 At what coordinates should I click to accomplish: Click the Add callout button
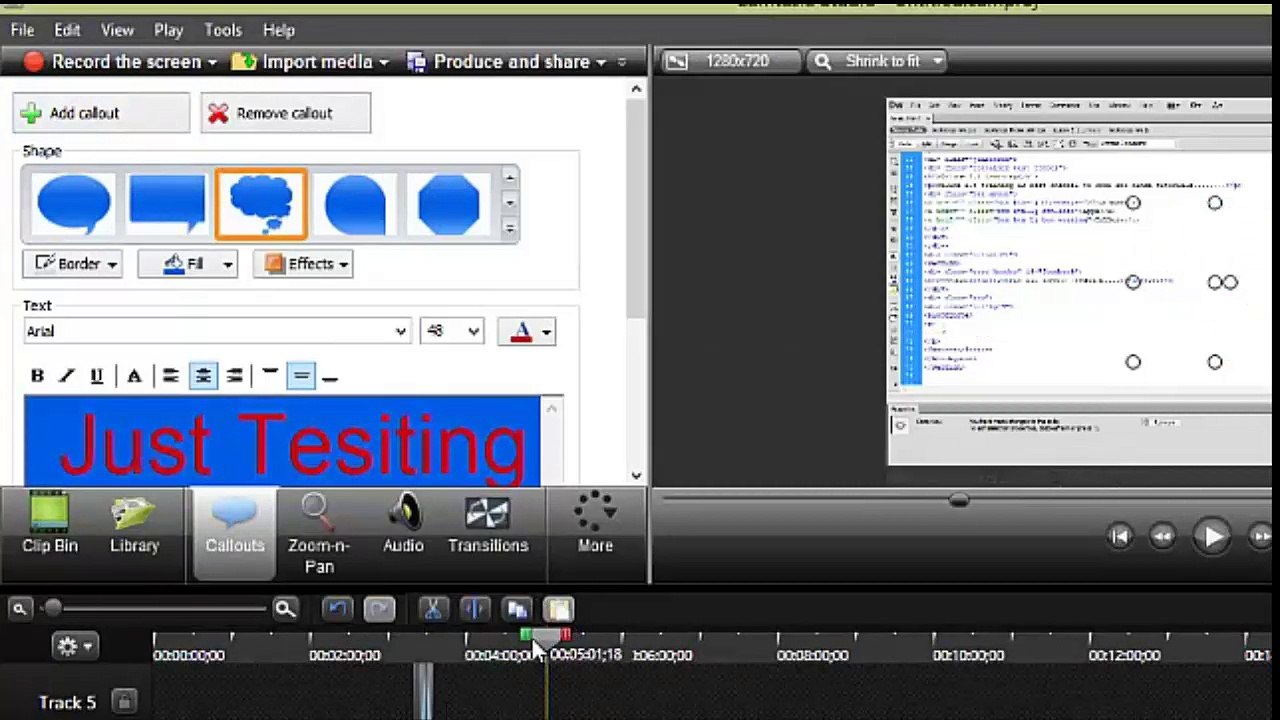101,113
